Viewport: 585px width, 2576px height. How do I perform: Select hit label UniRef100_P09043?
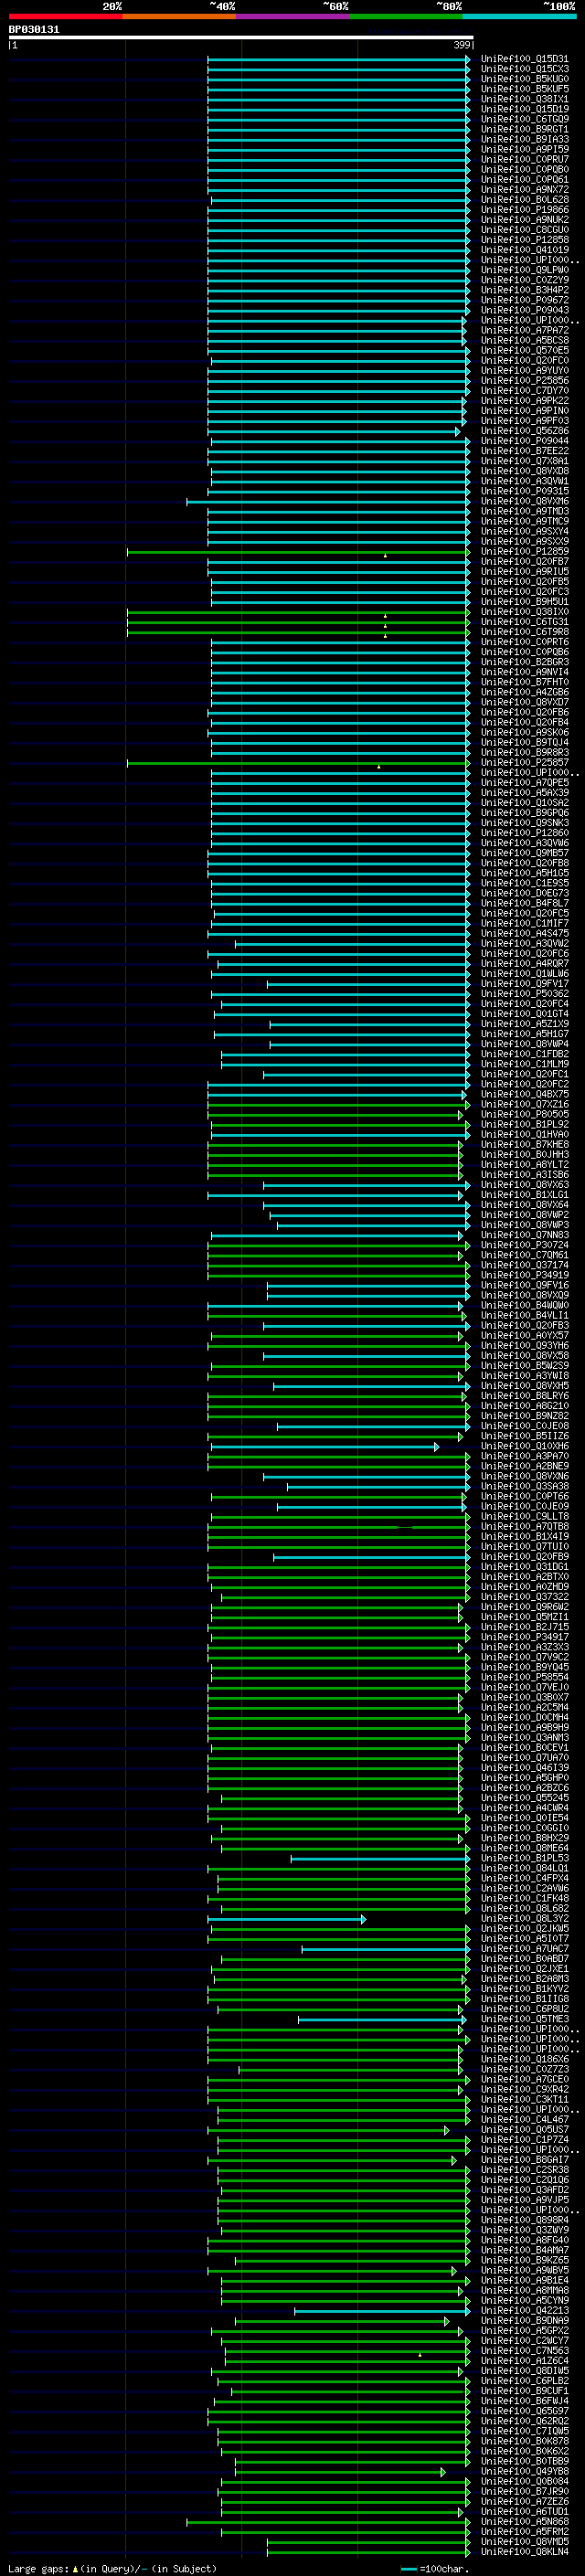[525, 311]
